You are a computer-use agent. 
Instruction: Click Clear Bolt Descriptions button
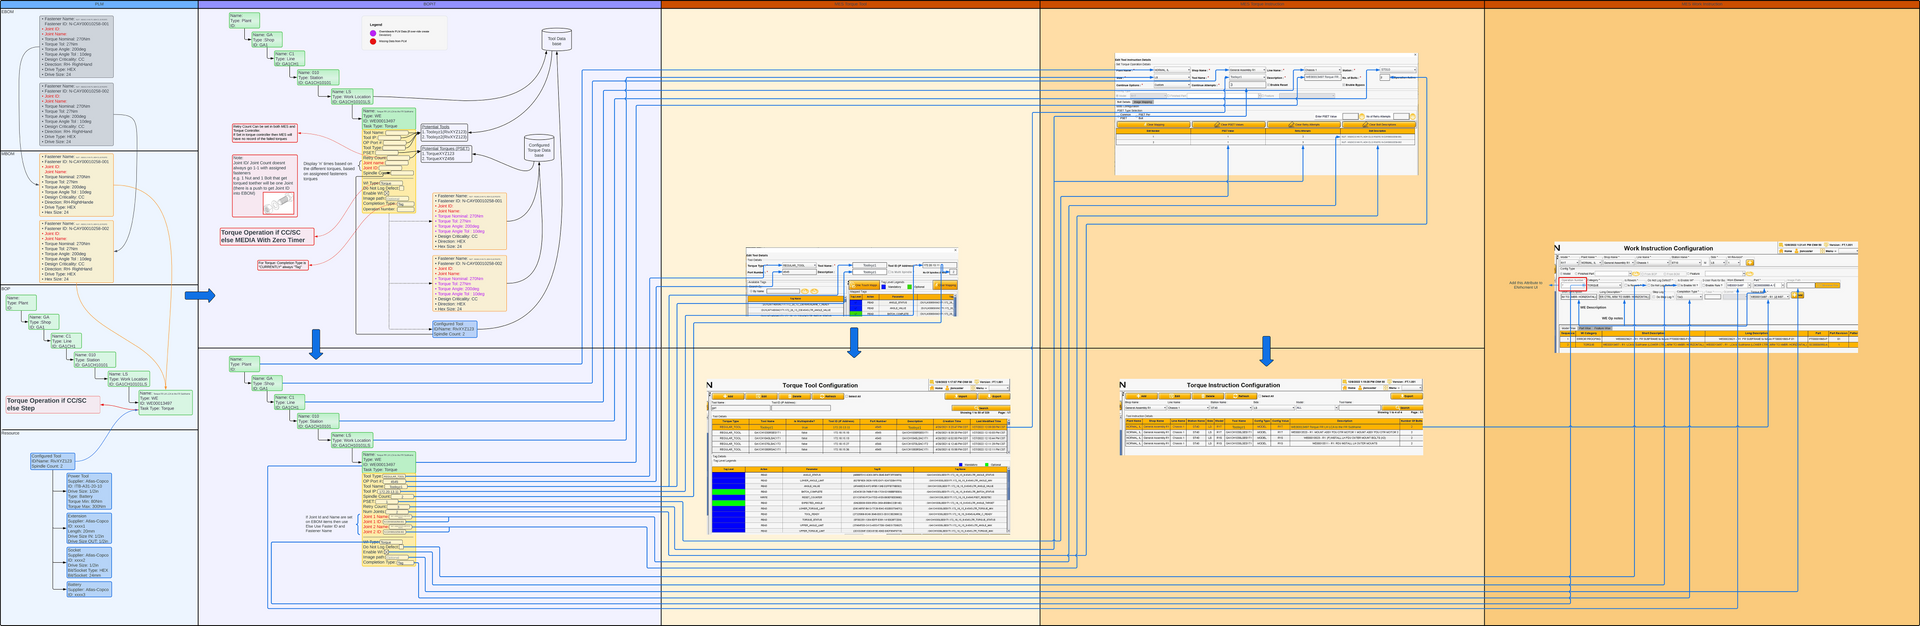pyautogui.click(x=1379, y=124)
